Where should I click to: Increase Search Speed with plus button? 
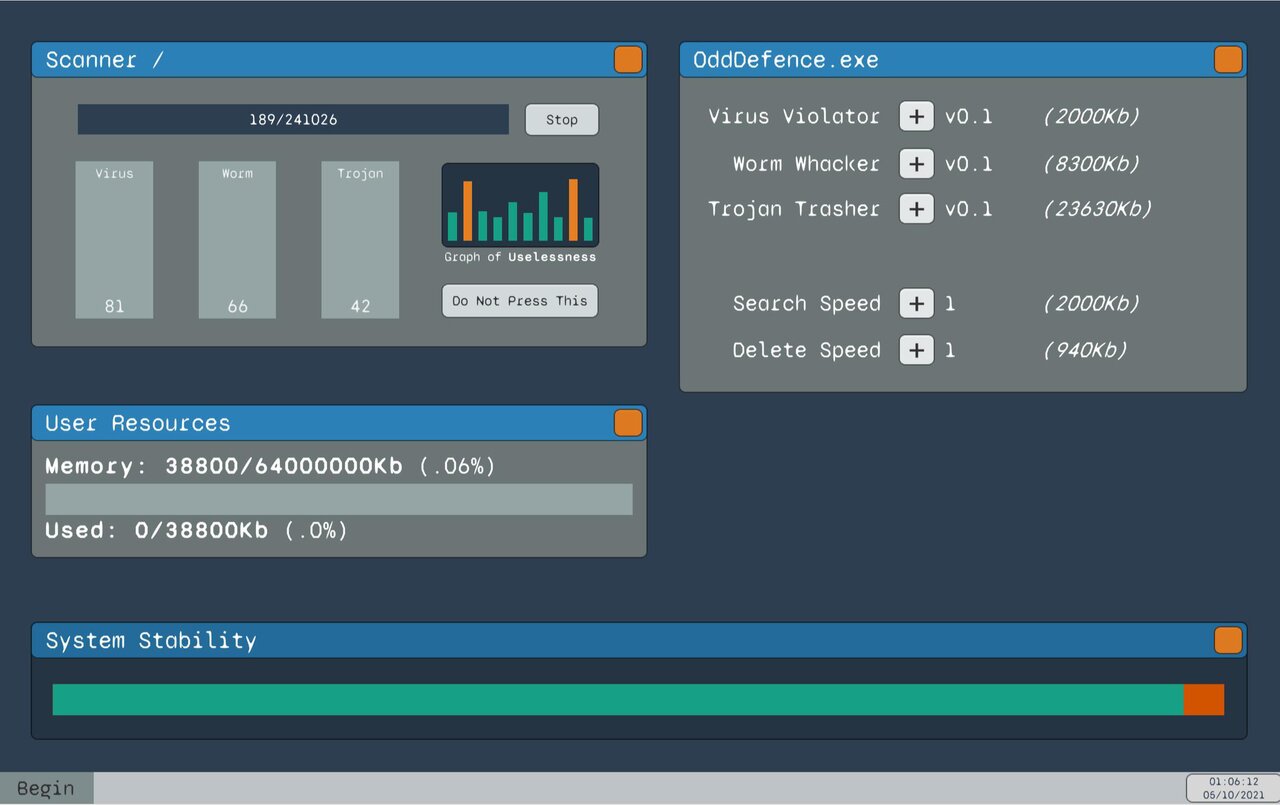(x=916, y=303)
